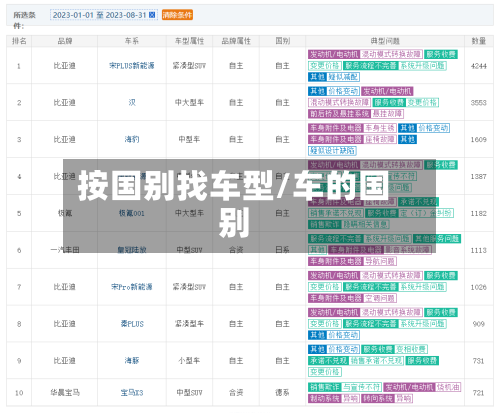Select 混动模式转换故障 tag in 秦PLUS row
Screen dimensions: 500x413
391,313
